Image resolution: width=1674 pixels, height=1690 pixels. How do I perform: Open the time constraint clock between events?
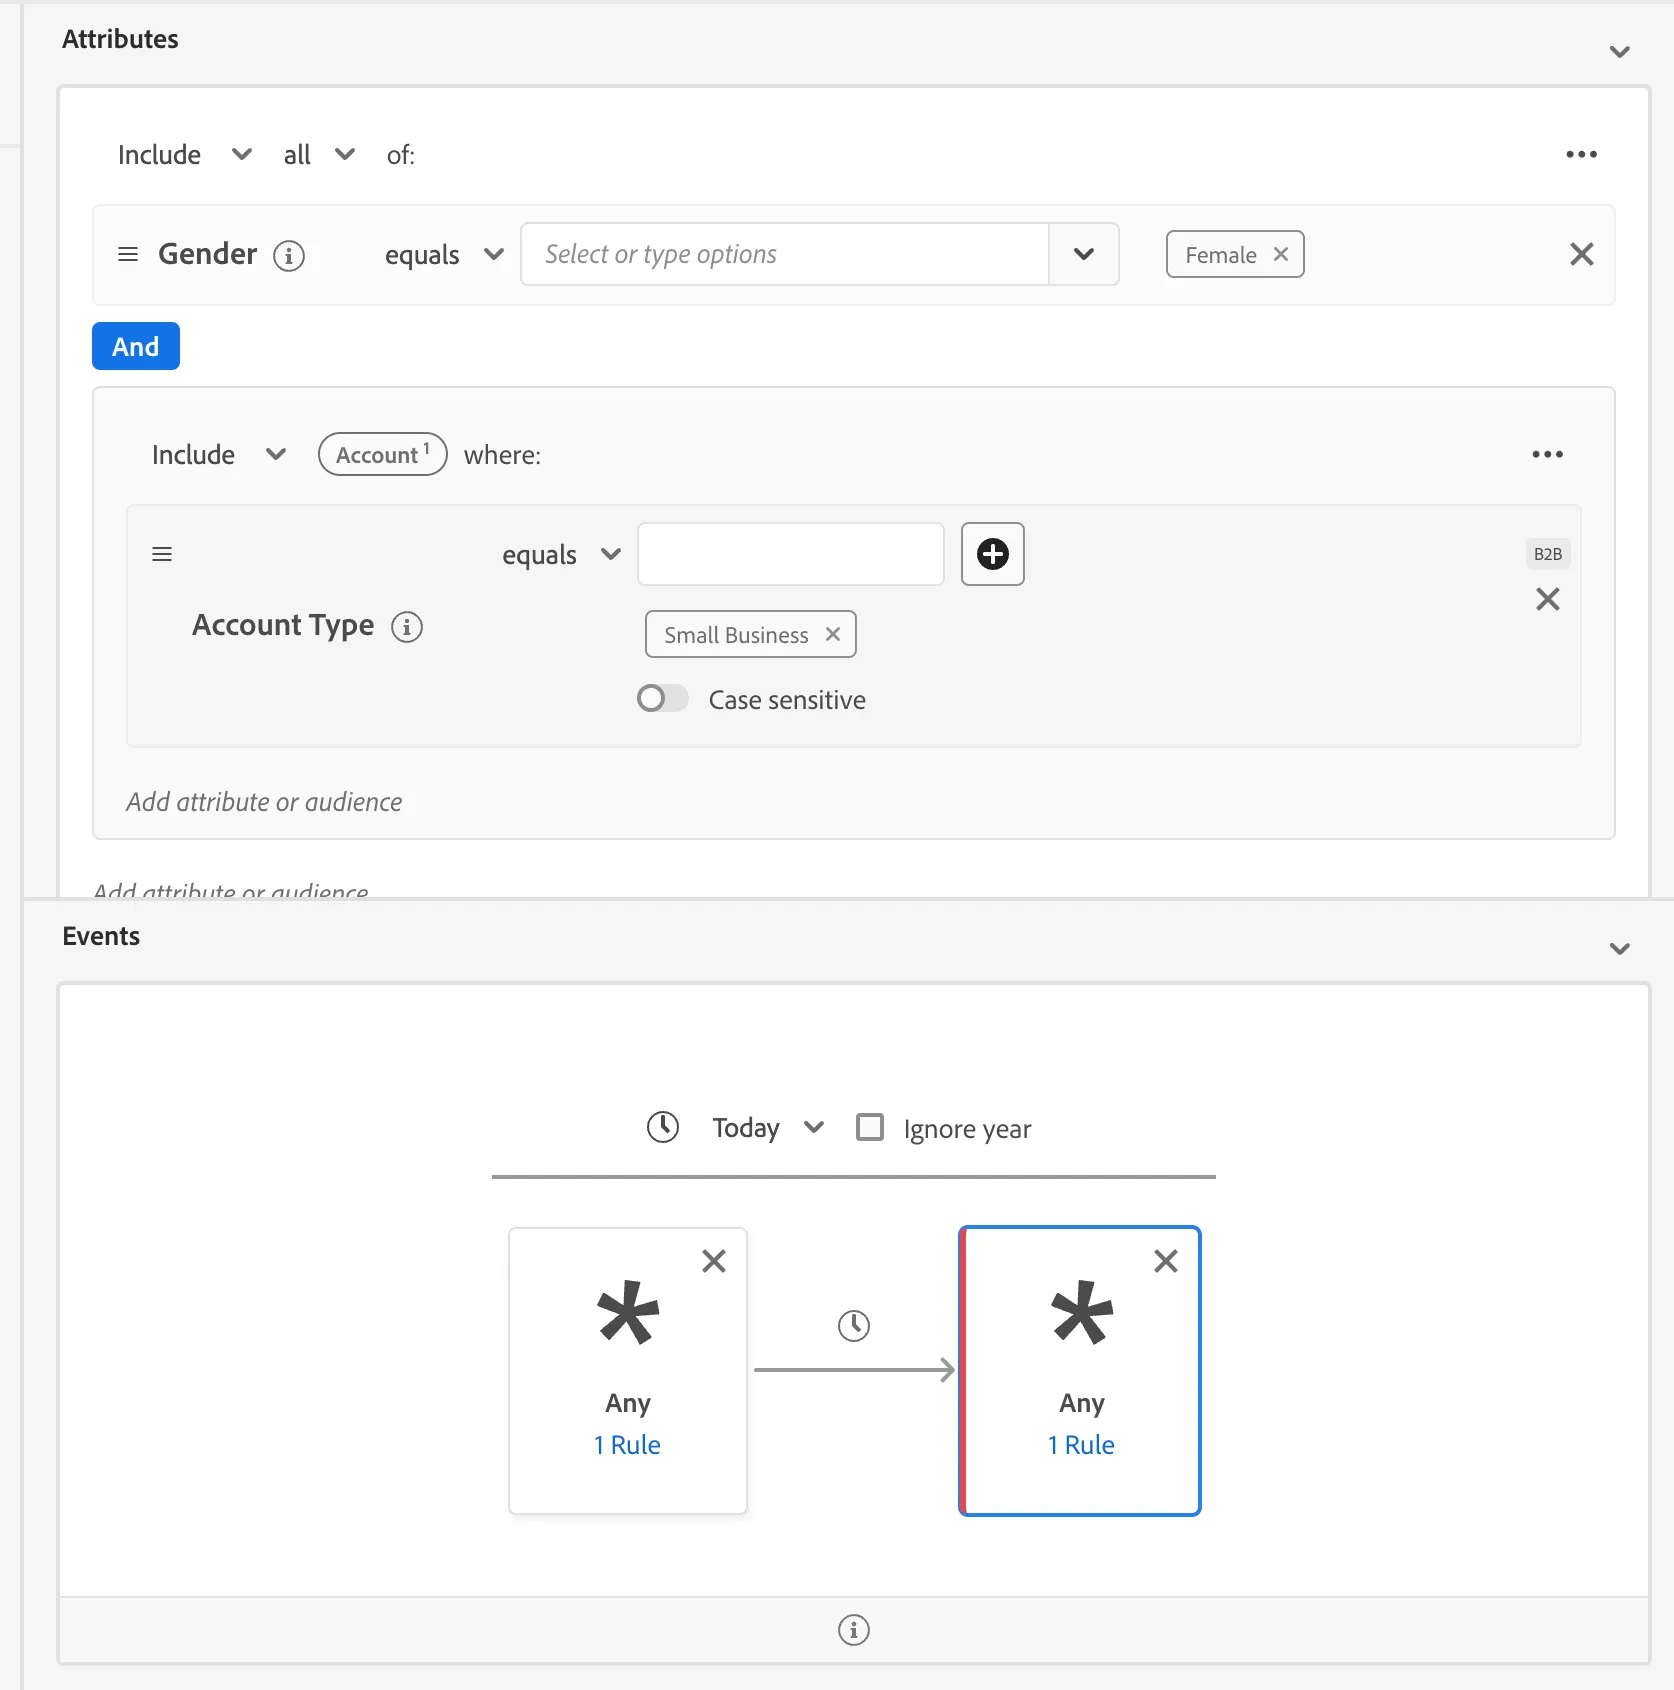pos(854,1326)
